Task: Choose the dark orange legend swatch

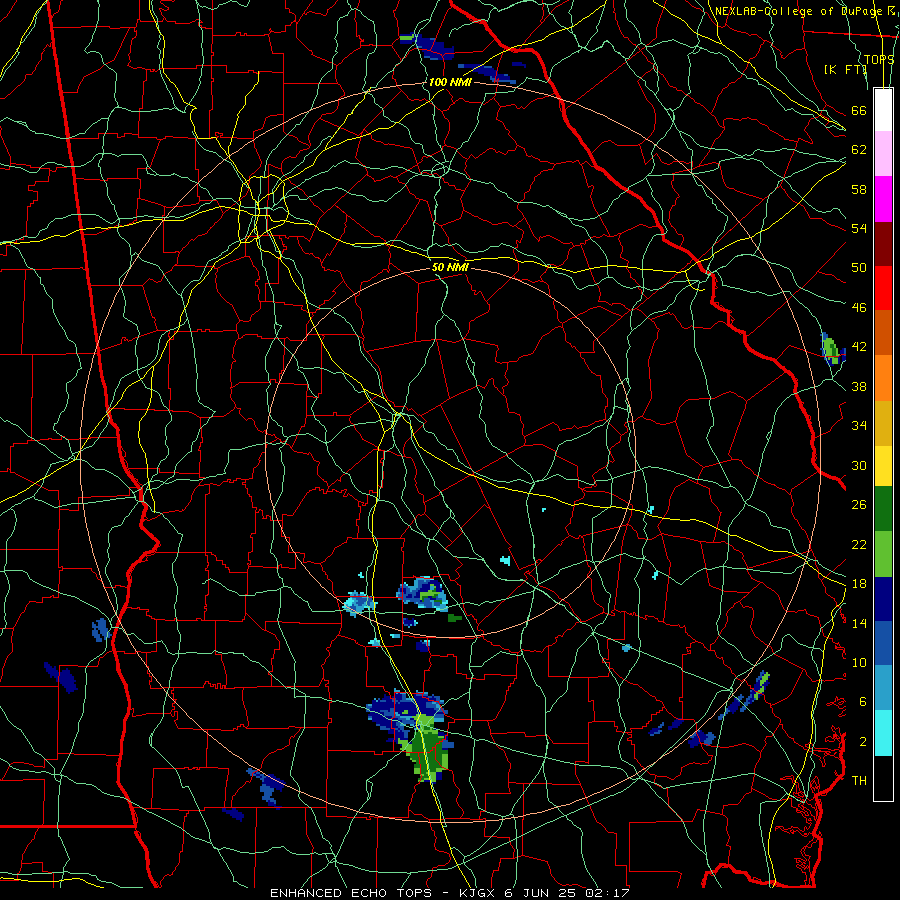Action: (883, 332)
